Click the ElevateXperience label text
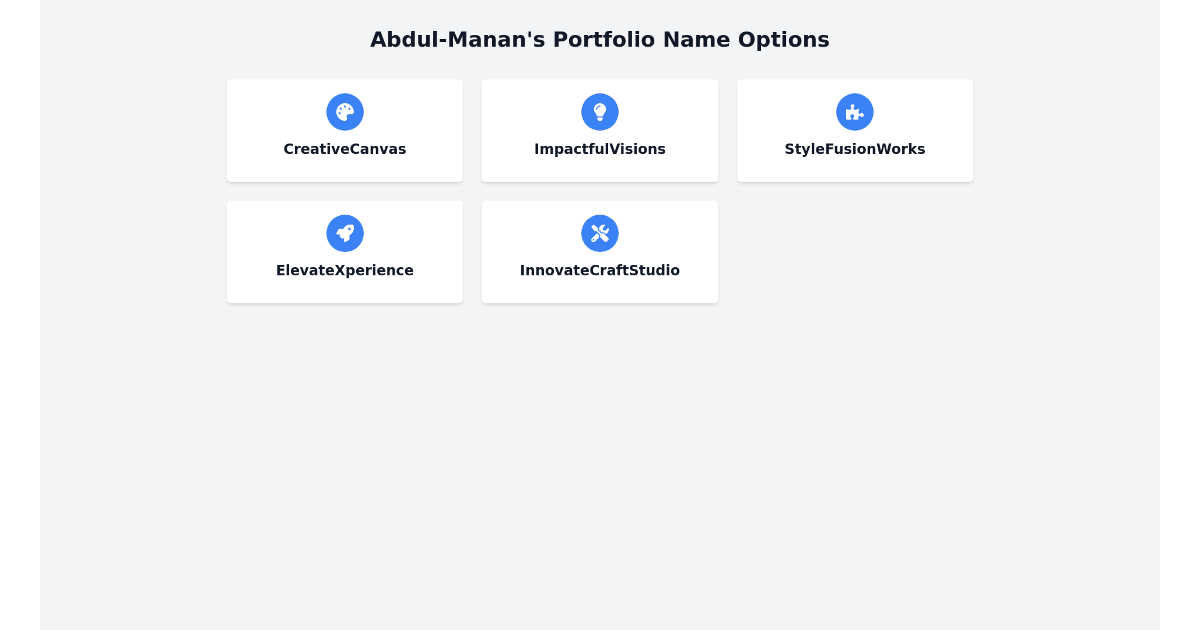 (x=345, y=270)
